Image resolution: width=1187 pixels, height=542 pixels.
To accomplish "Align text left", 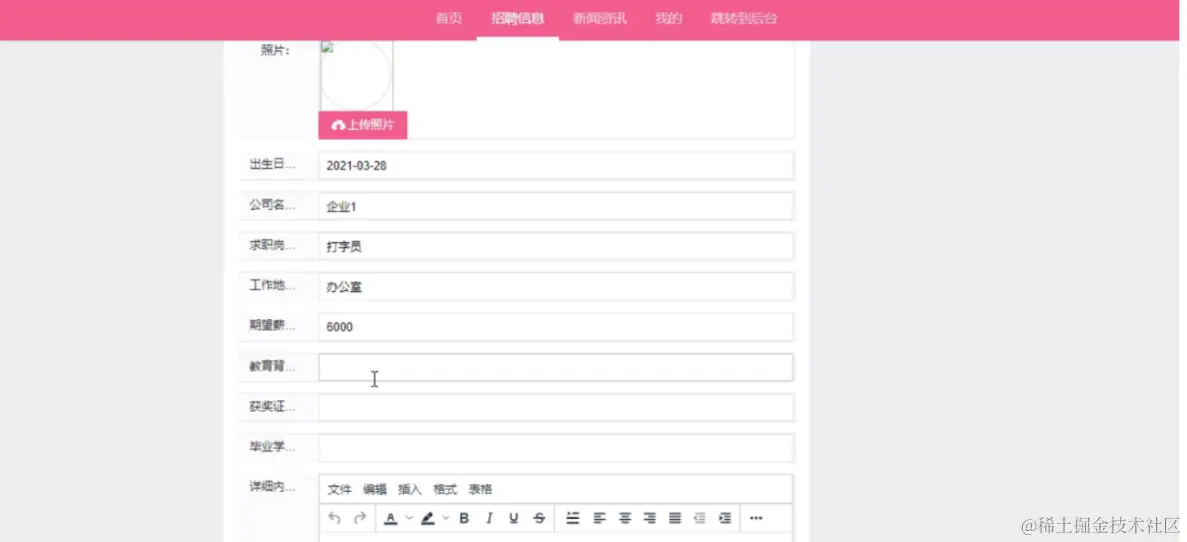I will point(600,519).
